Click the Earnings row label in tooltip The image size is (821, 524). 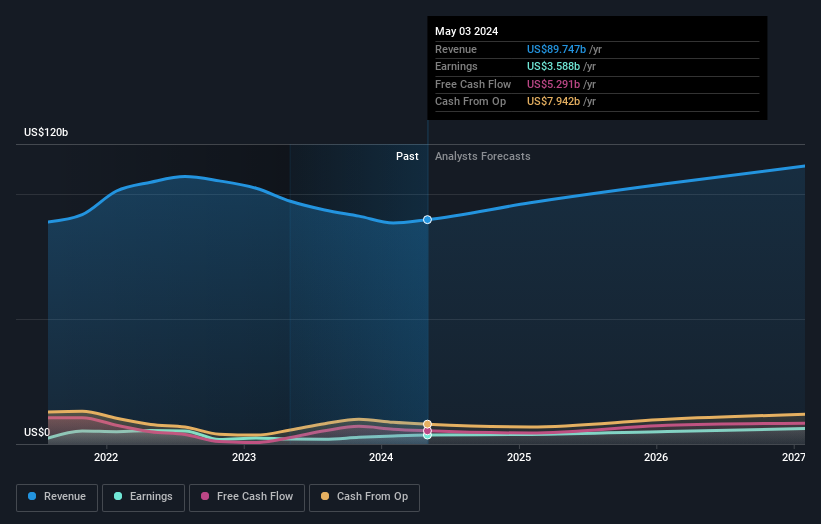pyautogui.click(x=456, y=66)
